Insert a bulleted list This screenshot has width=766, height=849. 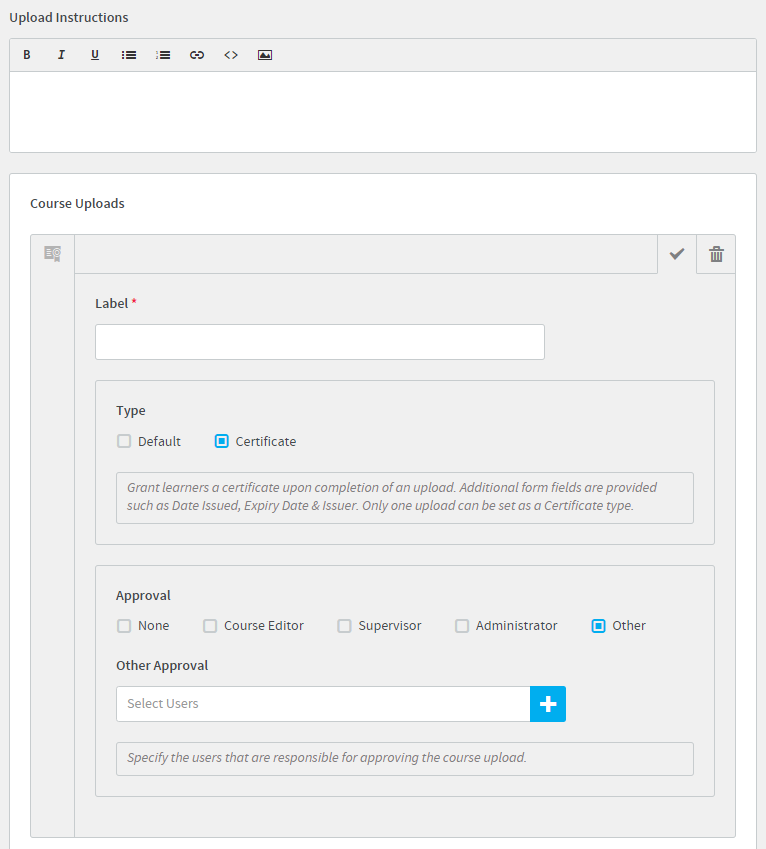click(x=129, y=55)
